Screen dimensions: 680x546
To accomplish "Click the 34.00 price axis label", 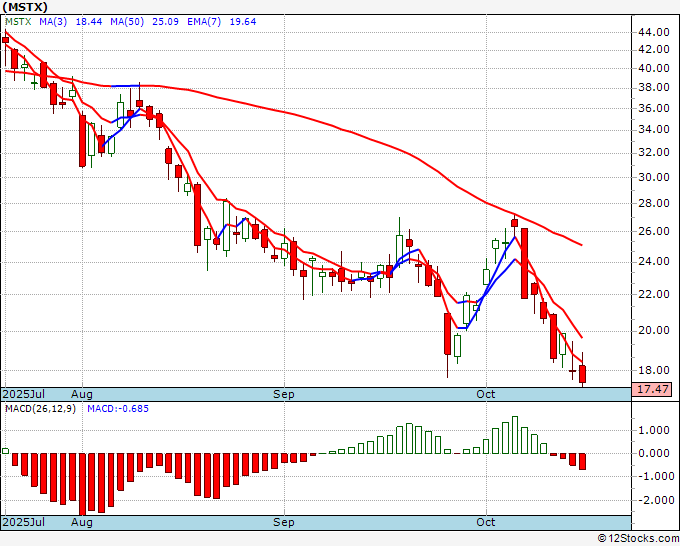I will pos(654,129).
